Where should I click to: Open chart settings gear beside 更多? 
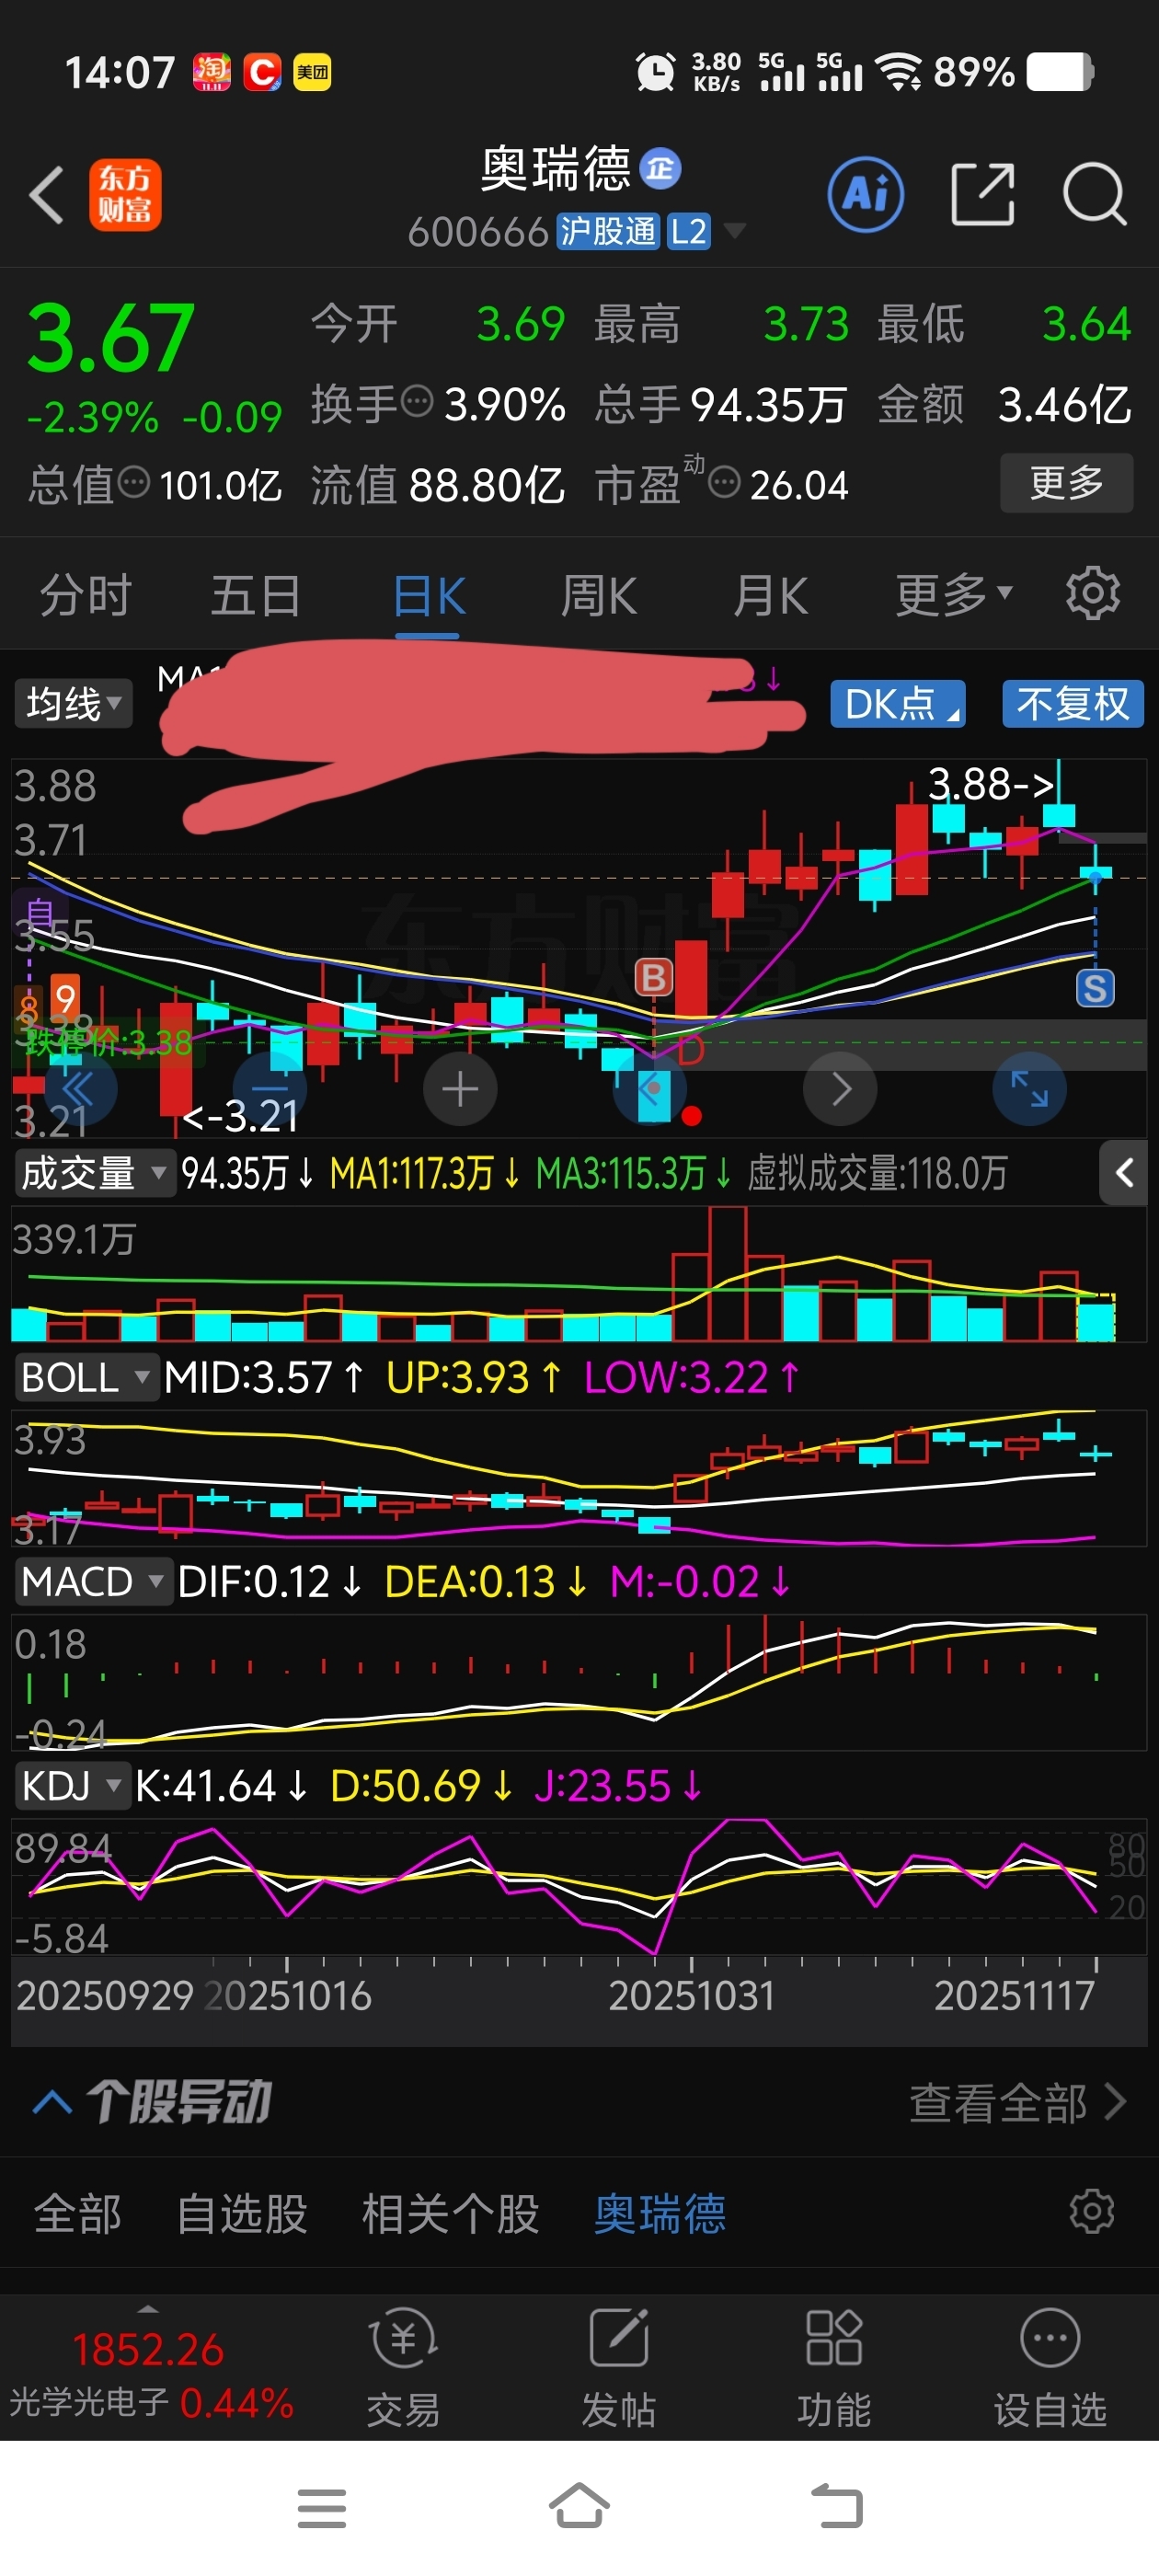[x=1092, y=594]
